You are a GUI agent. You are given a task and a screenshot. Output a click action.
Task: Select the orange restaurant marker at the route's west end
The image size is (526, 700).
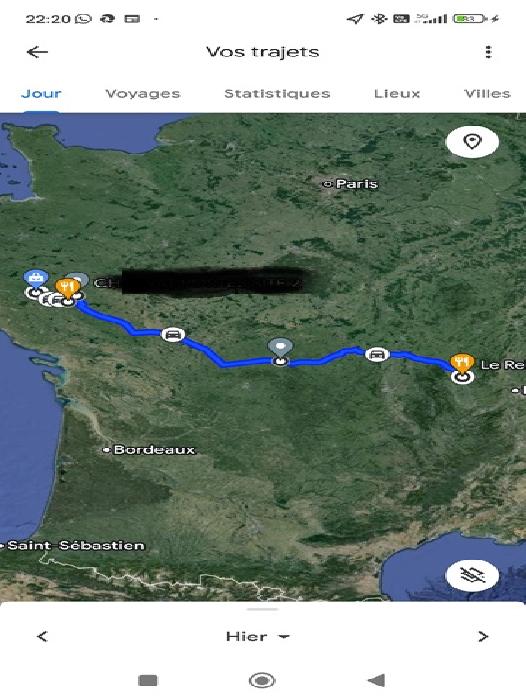(x=67, y=287)
